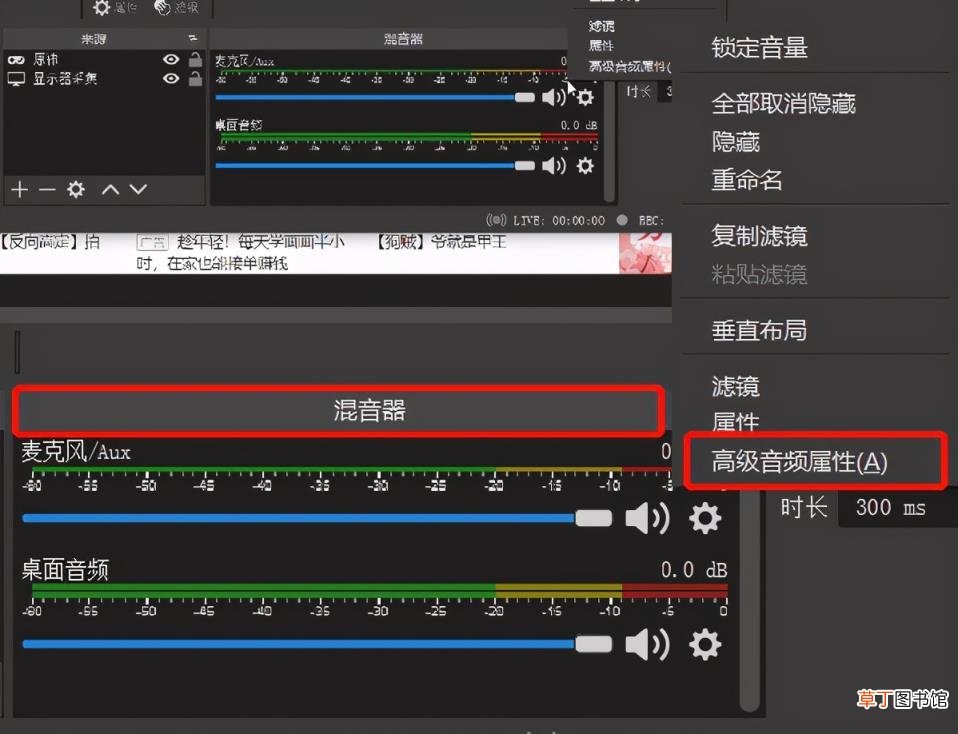958x734 pixels.
Task: Open 滤镜 in the small context menu
Action: (x=602, y=26)
